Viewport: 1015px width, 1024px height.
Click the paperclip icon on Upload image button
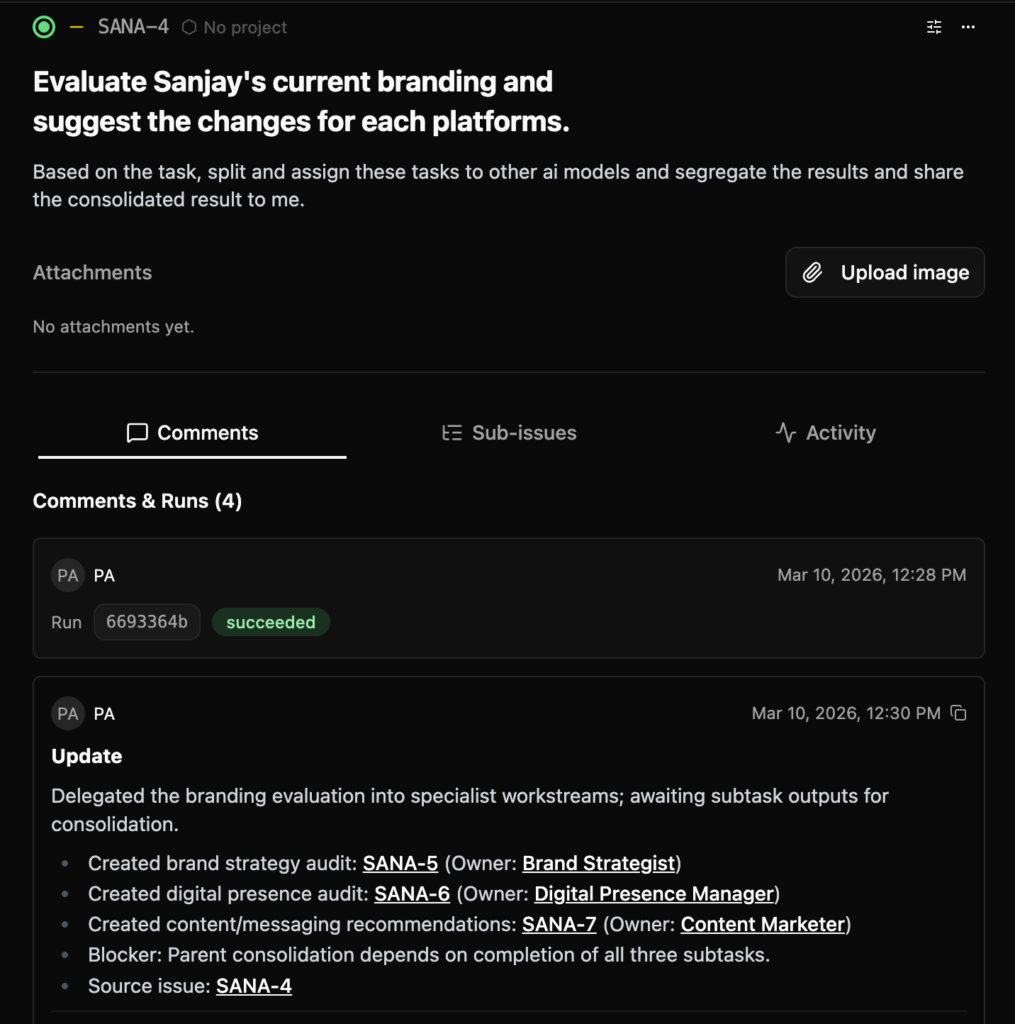[813, 272]
